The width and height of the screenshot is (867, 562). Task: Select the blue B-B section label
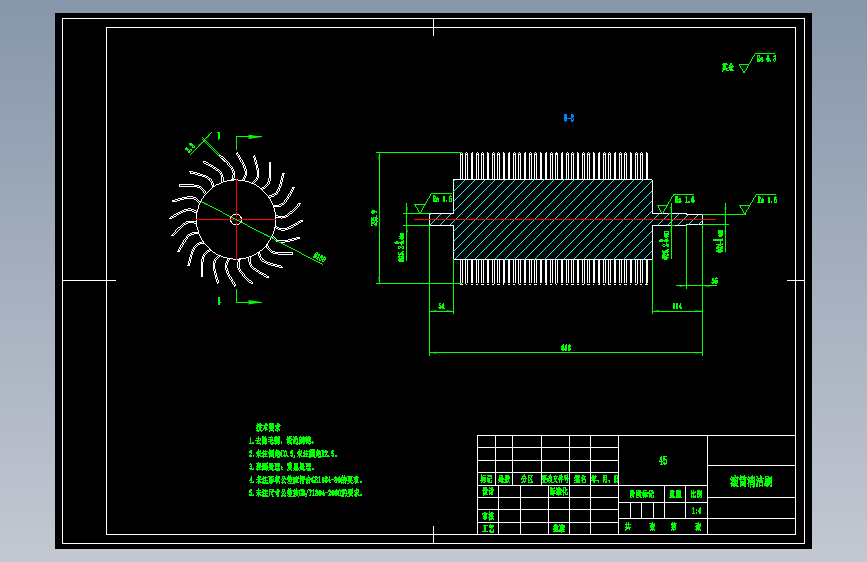pyautogui.click(x=568, y=118)
